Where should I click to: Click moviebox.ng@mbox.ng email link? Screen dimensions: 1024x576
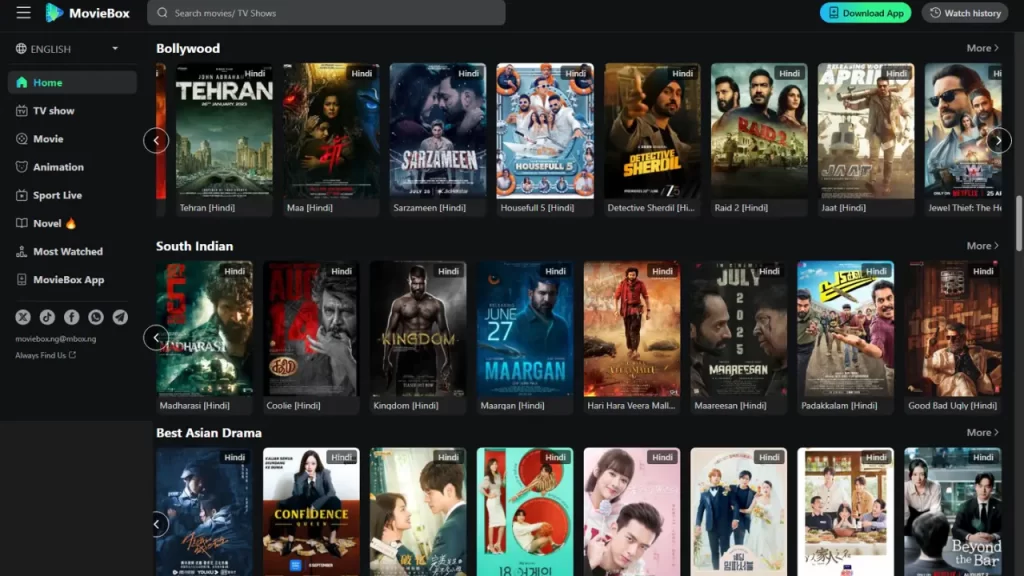tap(56, 338)
